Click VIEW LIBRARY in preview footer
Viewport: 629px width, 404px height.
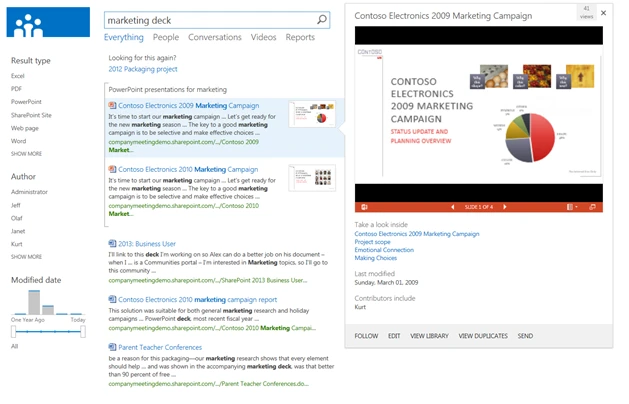click(x=429, y=336)
